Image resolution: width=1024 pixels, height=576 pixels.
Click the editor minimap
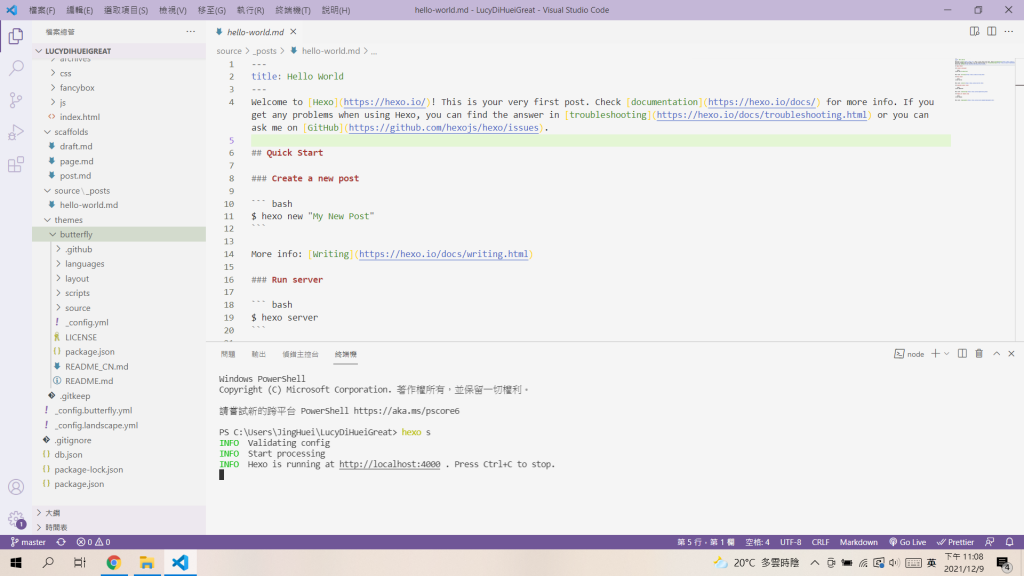[x=984, y=80]
